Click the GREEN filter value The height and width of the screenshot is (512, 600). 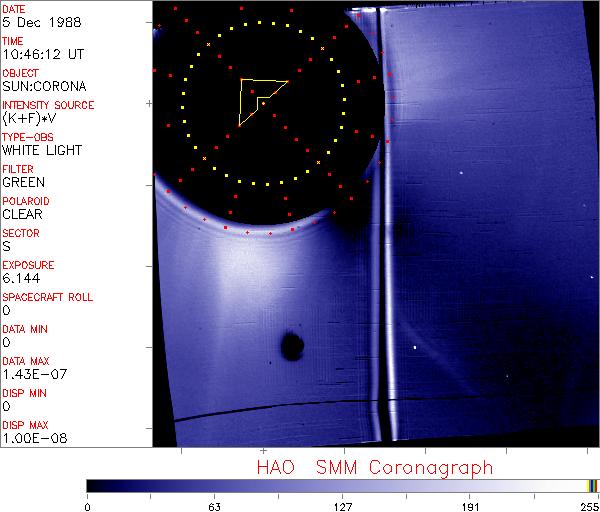(23, 182)
